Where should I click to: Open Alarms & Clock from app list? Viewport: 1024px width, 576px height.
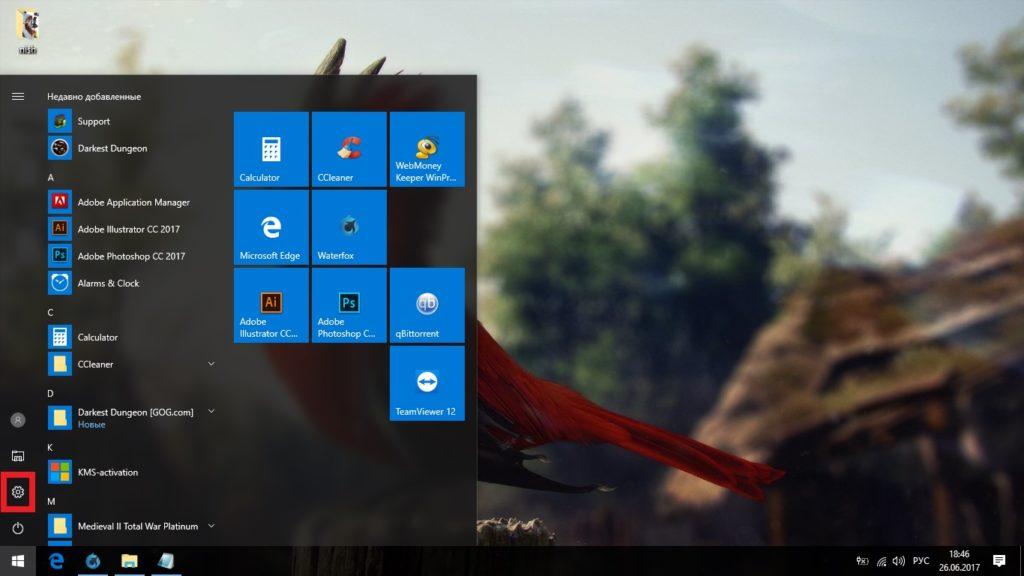click(x=131, y=283)
